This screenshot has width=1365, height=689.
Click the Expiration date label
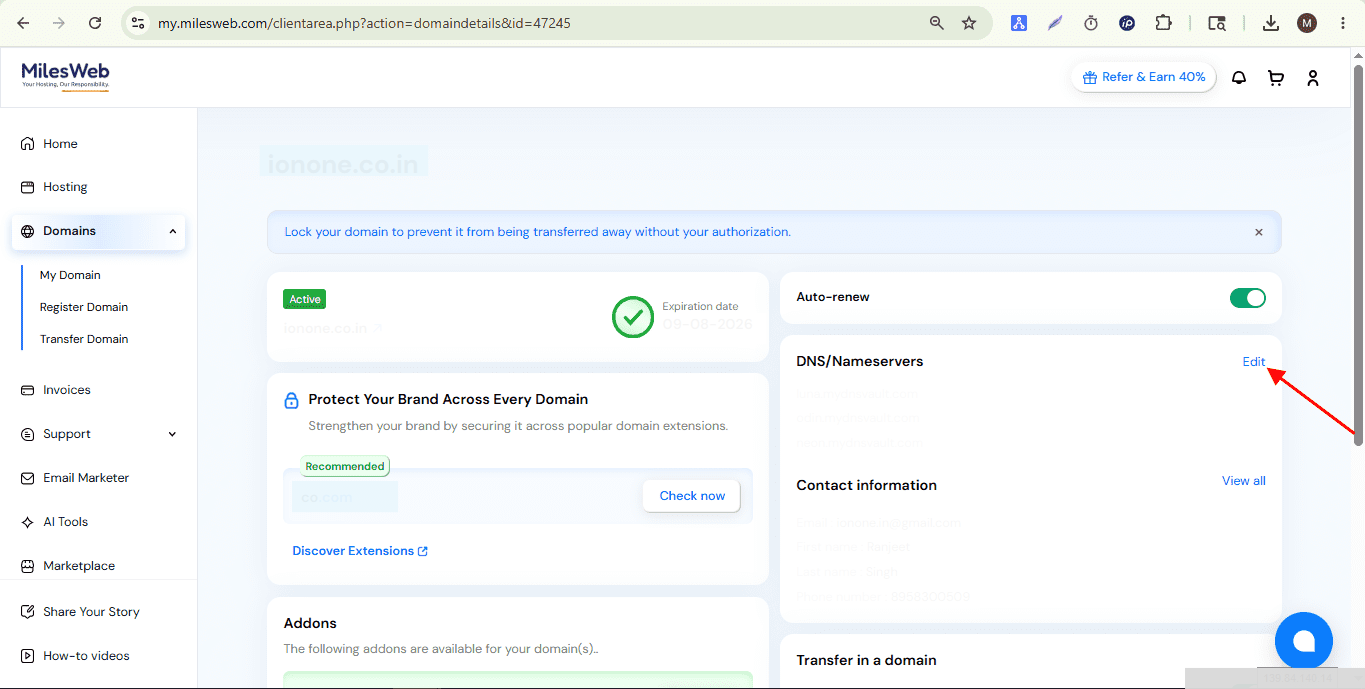tap(700, 306)
